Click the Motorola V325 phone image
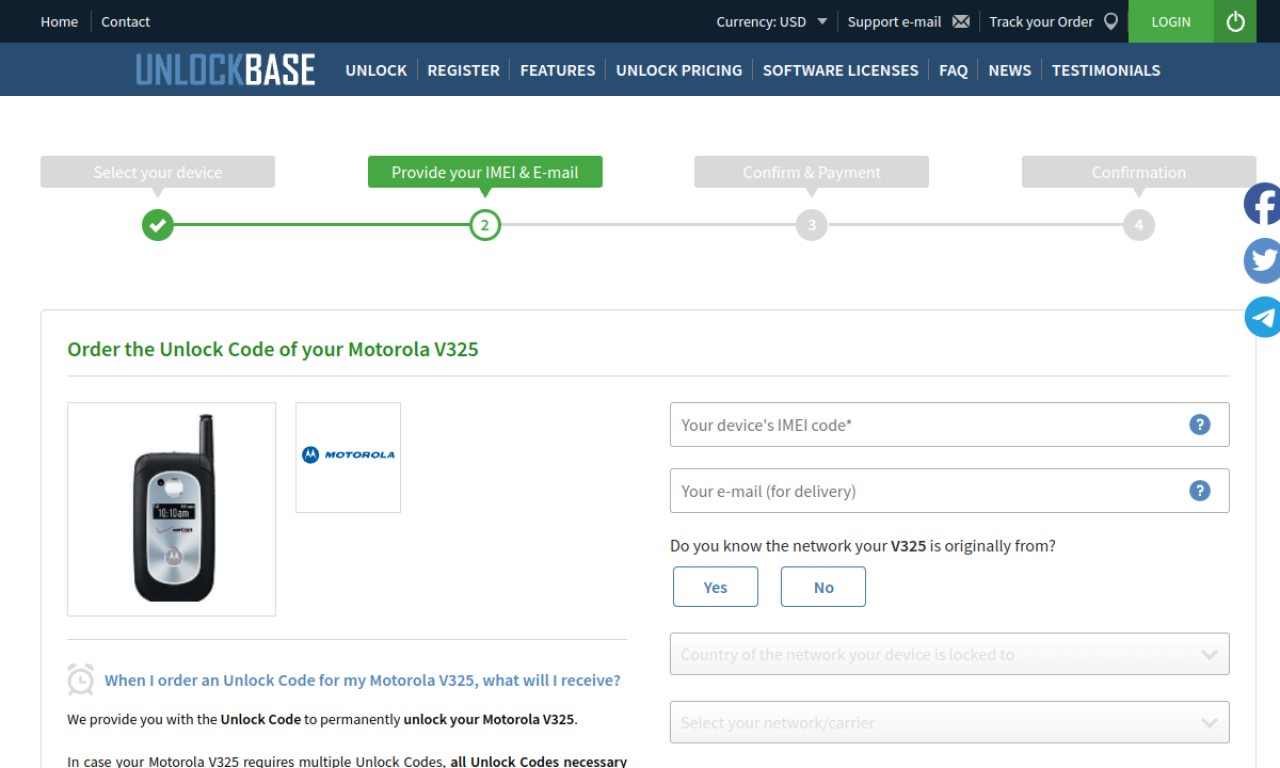The image size is (1280, 768). (172, 509)
